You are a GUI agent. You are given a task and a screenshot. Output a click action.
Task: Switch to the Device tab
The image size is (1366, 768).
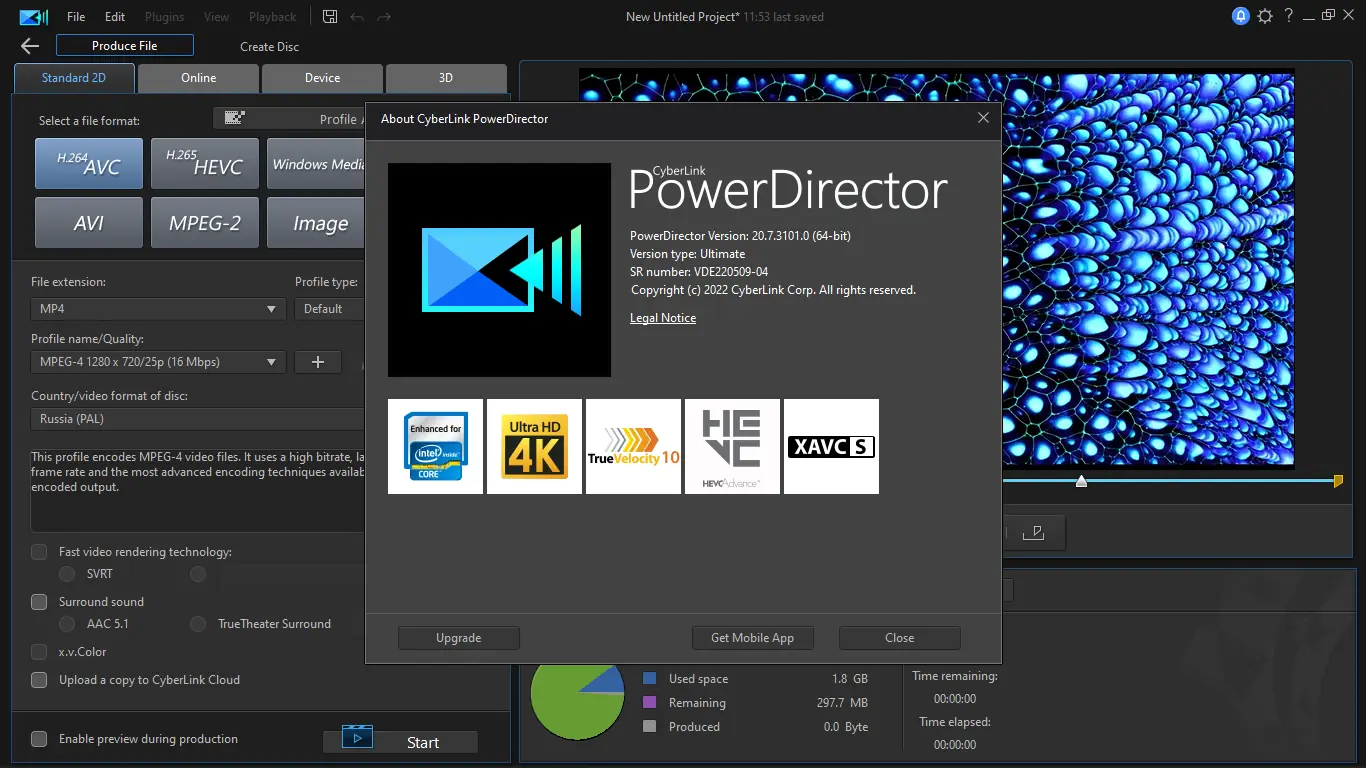322,78
